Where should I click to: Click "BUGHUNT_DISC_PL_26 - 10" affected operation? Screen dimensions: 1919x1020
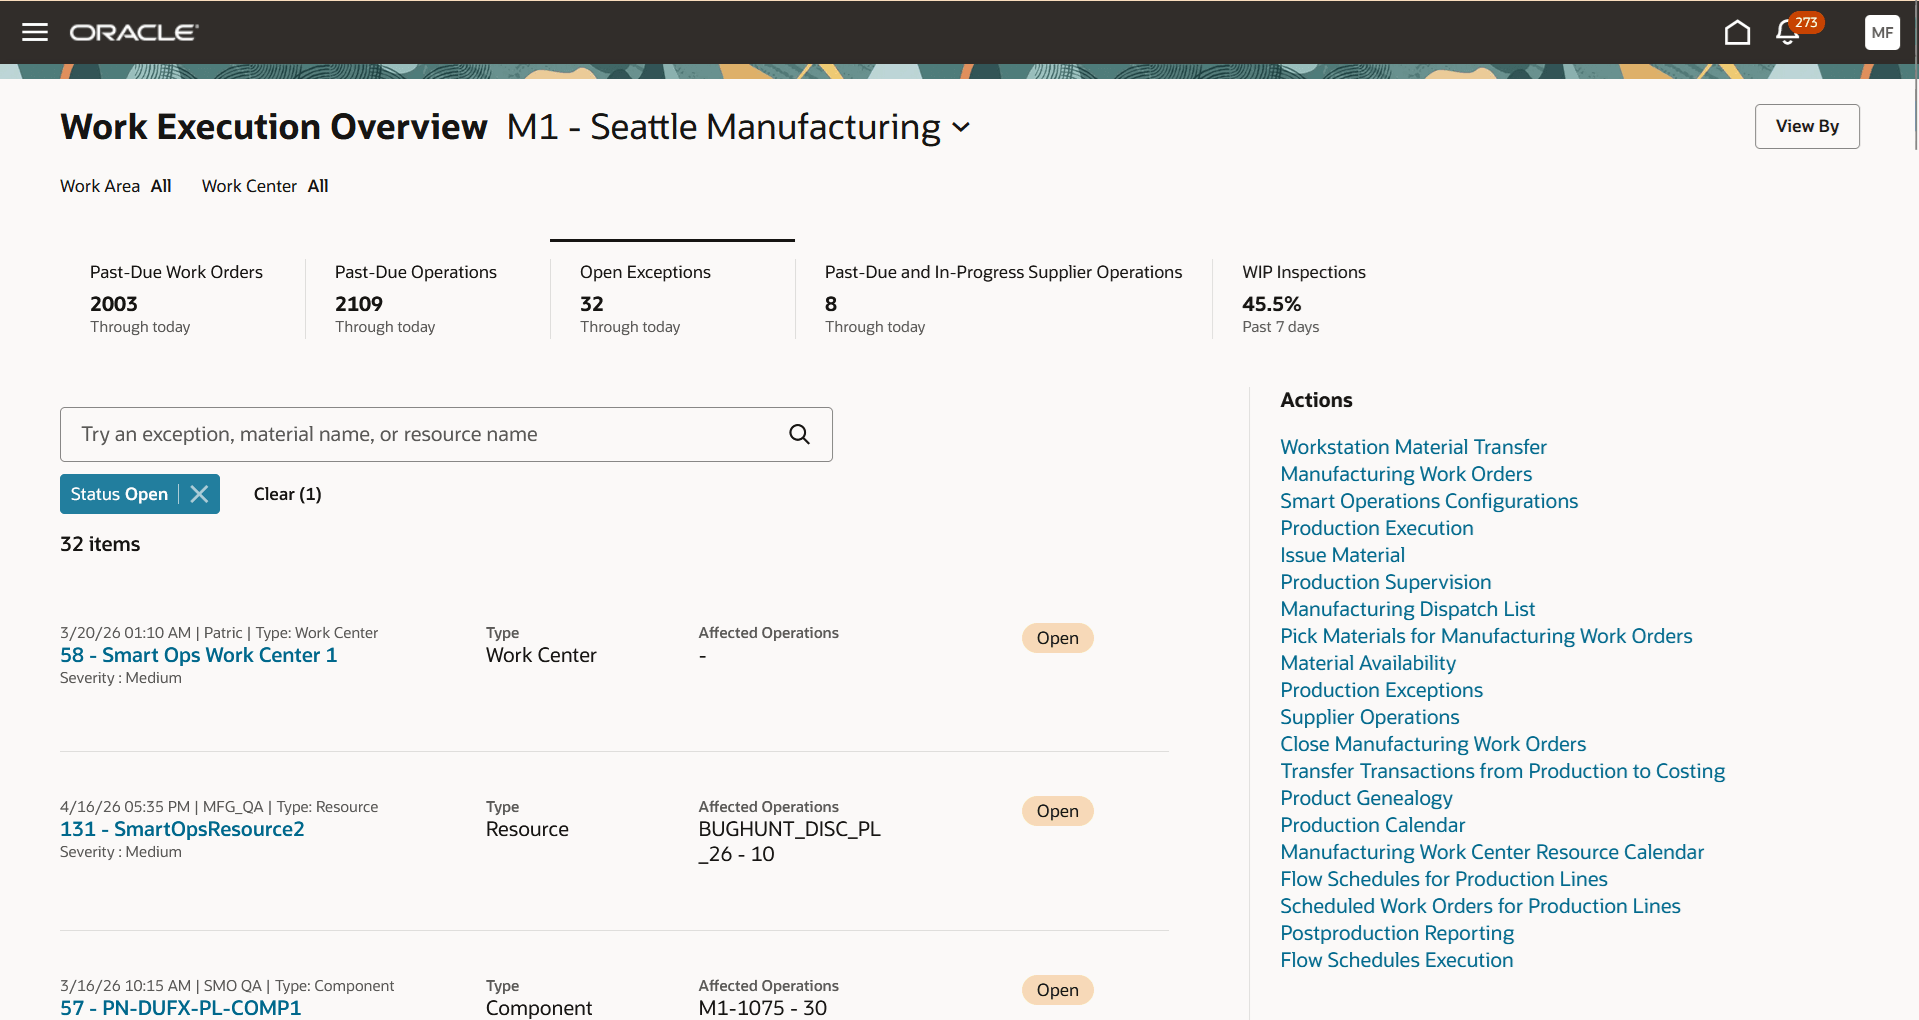[789, 841]
